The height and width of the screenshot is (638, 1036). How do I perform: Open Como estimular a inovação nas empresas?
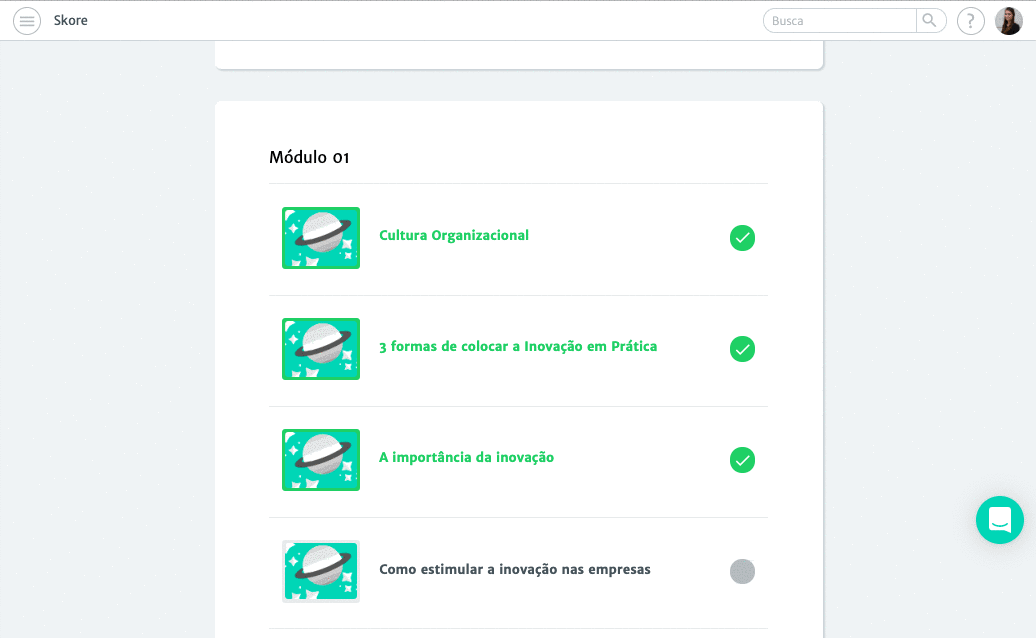pyautogui.click(x=515, y=569)
